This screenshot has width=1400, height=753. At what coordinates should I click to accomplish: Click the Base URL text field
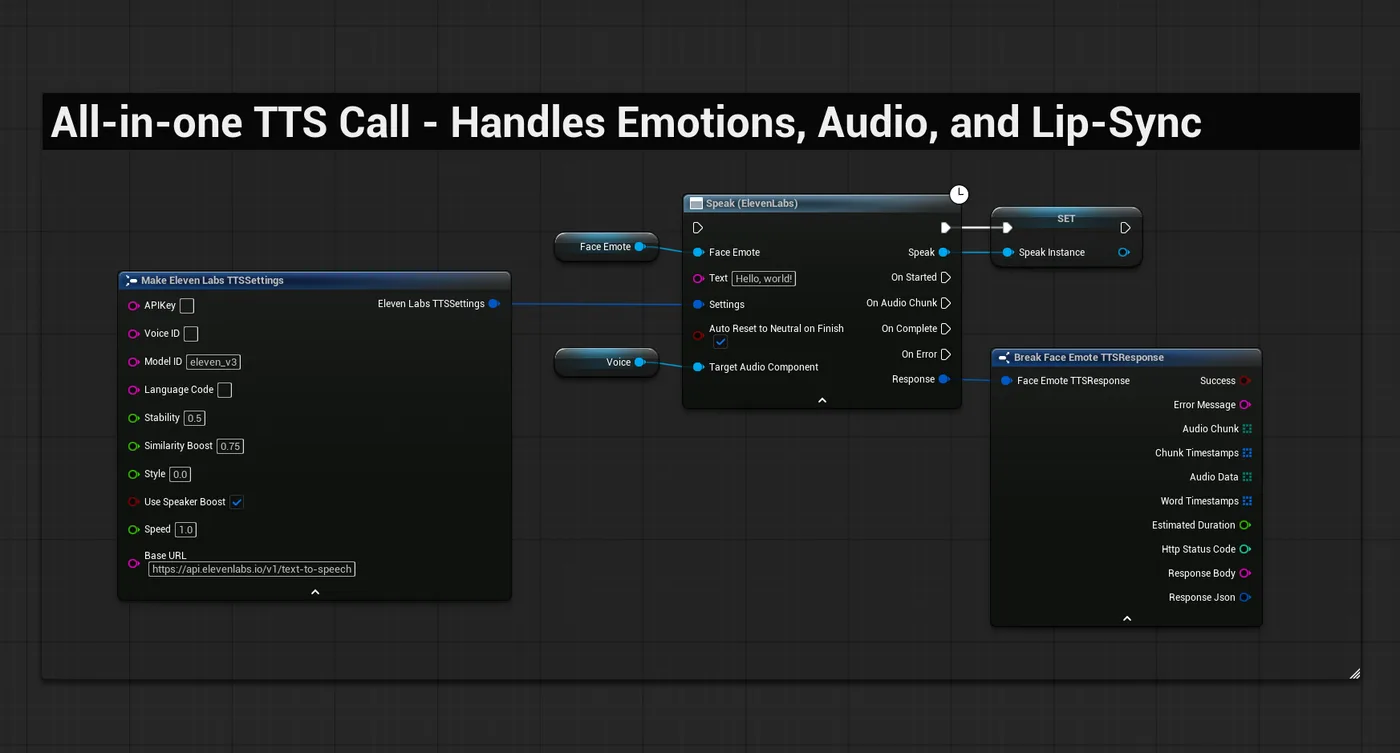click(252, 569)
